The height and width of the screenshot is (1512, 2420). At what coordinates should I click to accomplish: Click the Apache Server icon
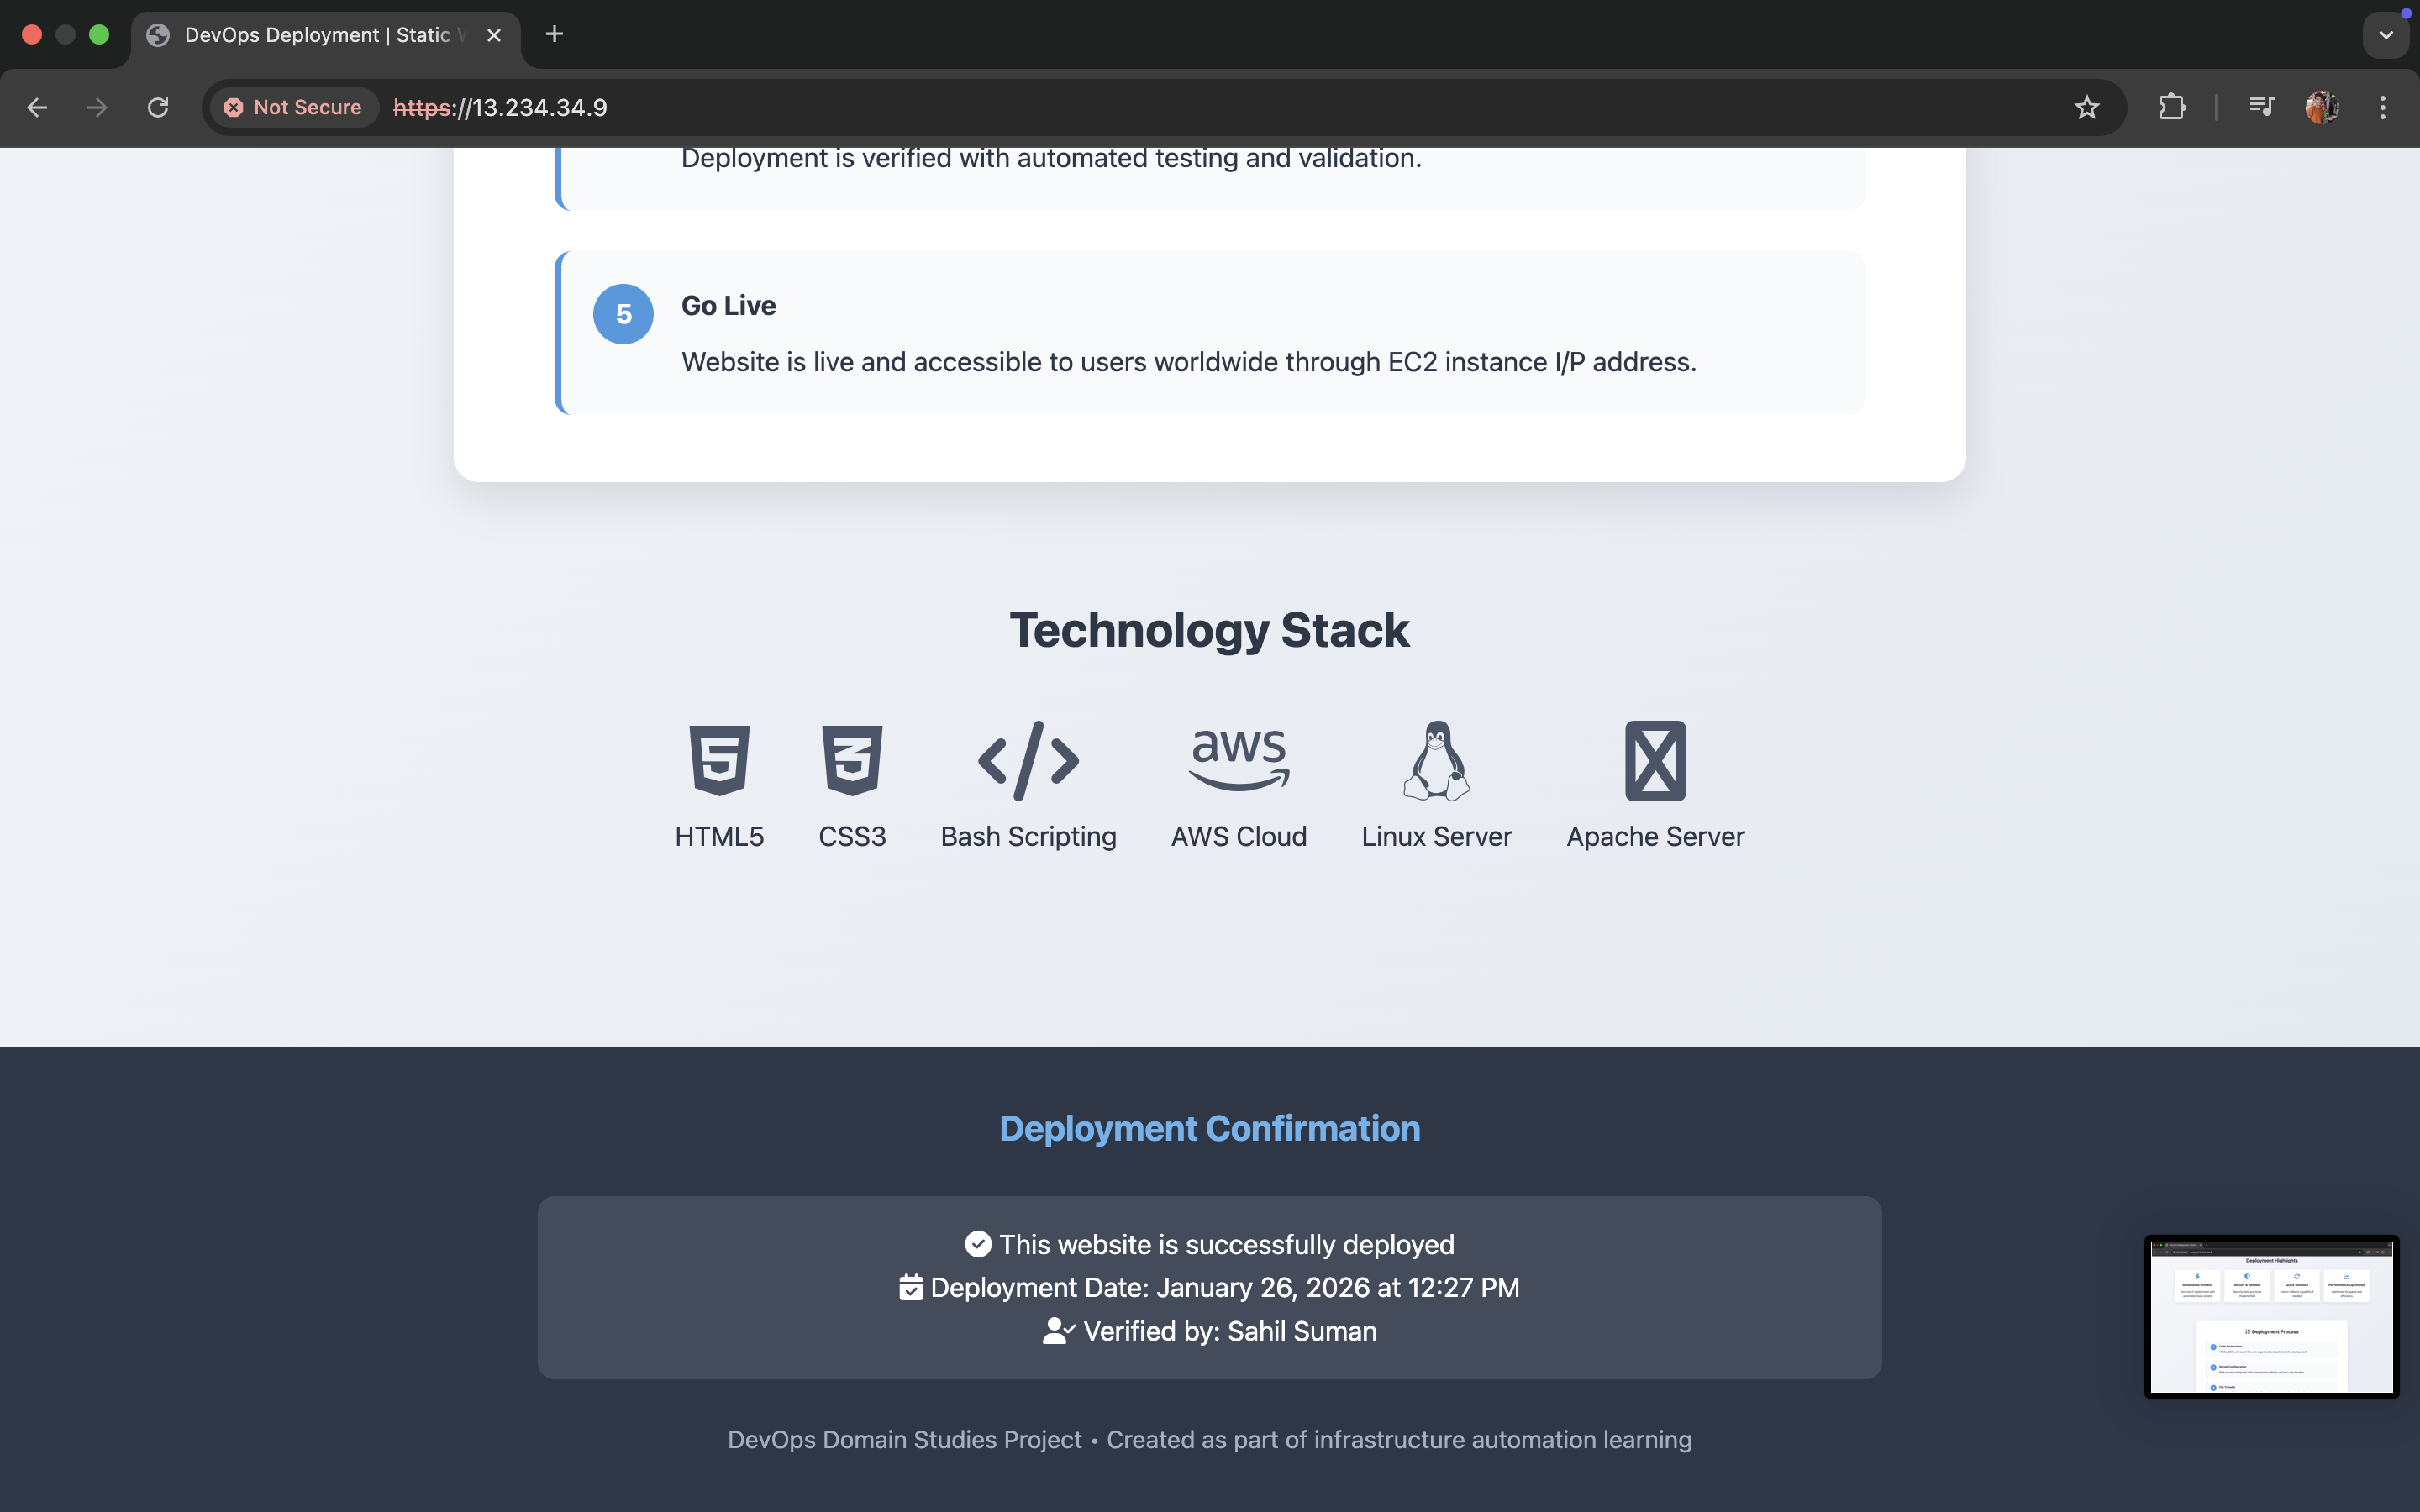(x=1655, y=760)
